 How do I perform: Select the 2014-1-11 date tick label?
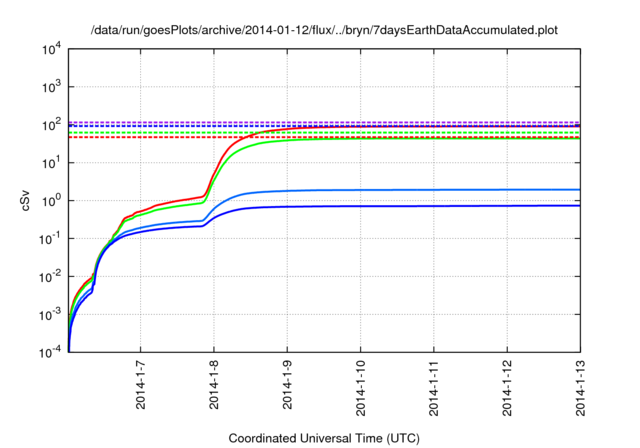coord(433,388)
